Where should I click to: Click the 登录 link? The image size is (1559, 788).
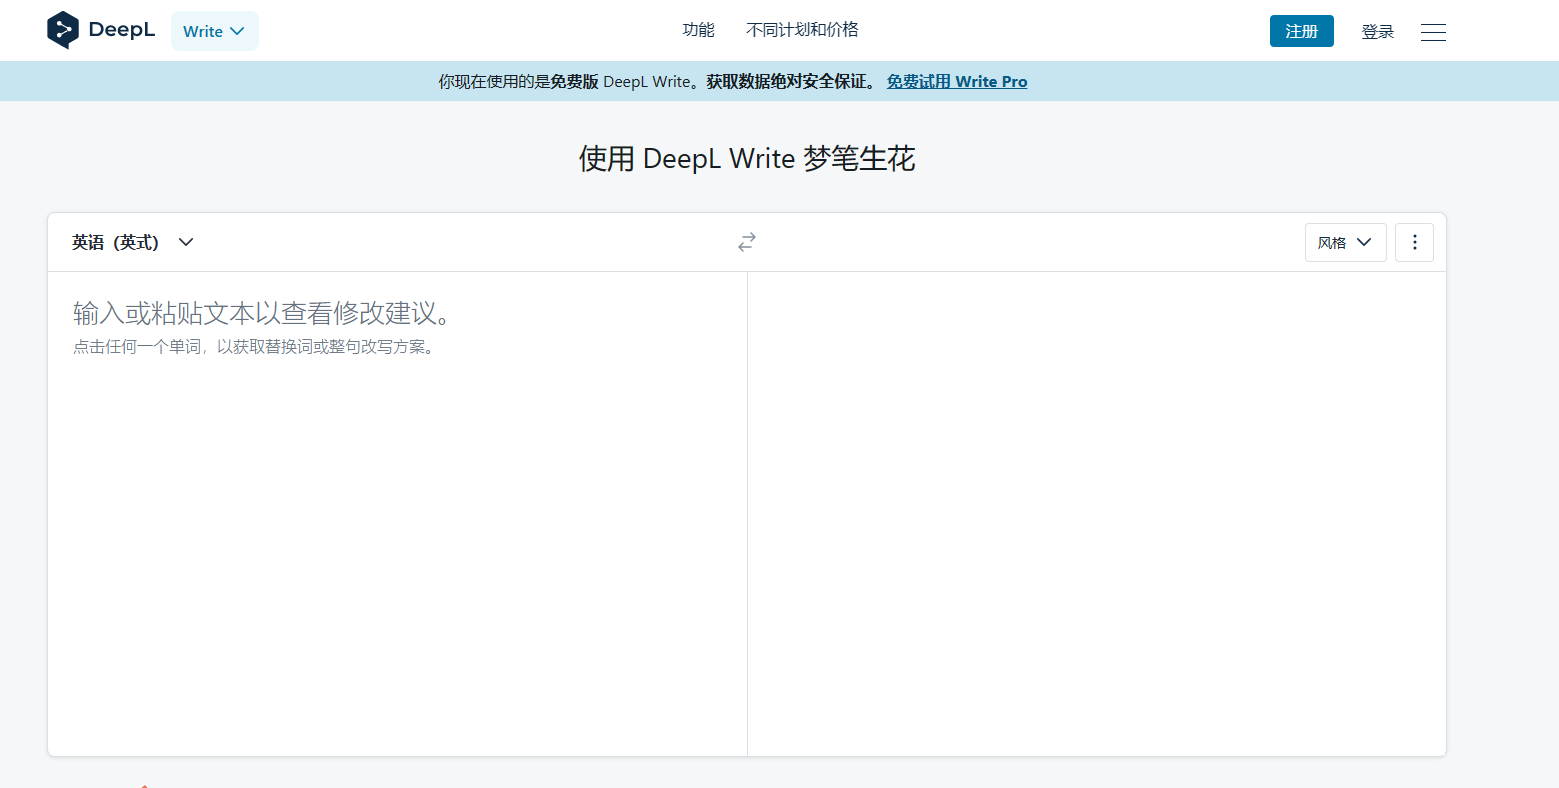pos(1377,32)
